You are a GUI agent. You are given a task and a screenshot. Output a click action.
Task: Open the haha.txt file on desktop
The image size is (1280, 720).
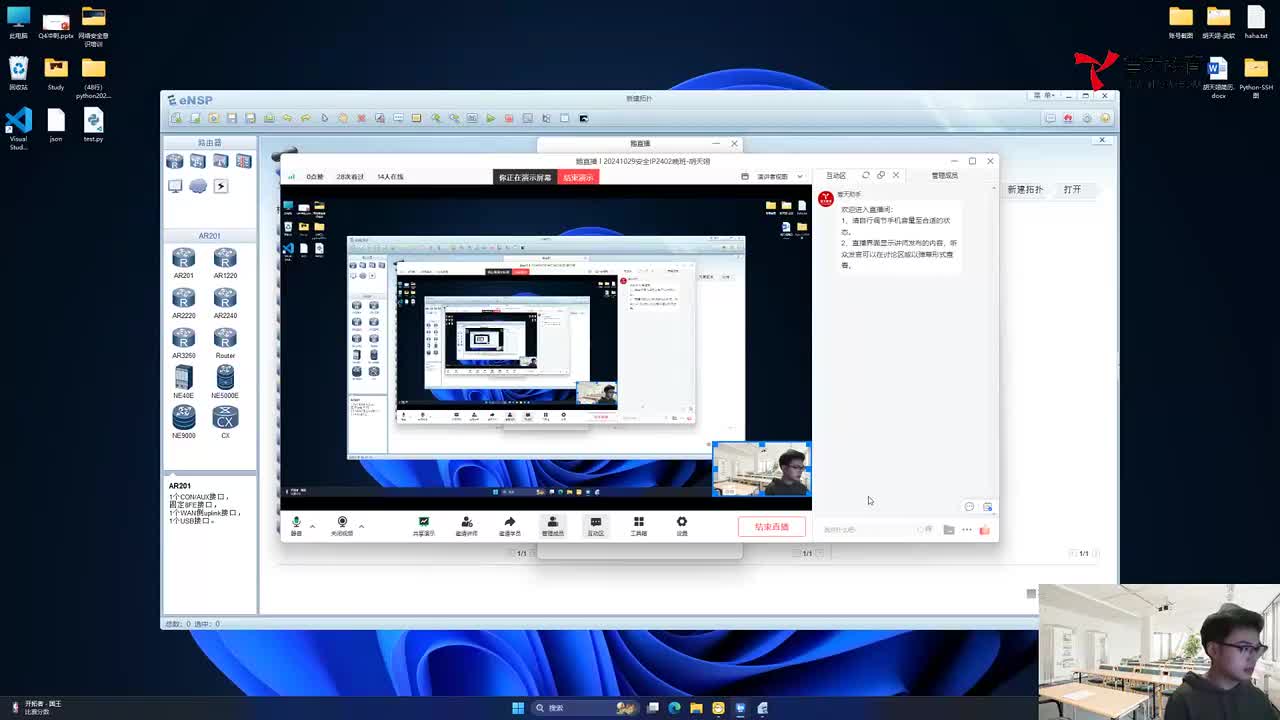[1256, 22]
